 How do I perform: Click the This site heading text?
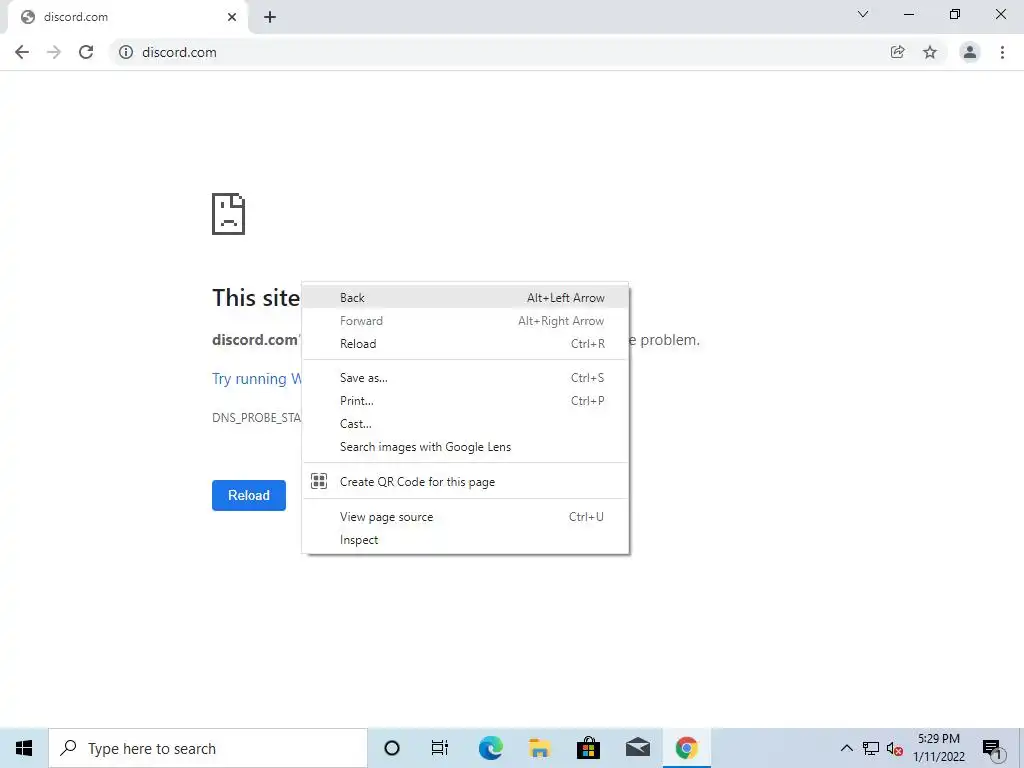256,298
